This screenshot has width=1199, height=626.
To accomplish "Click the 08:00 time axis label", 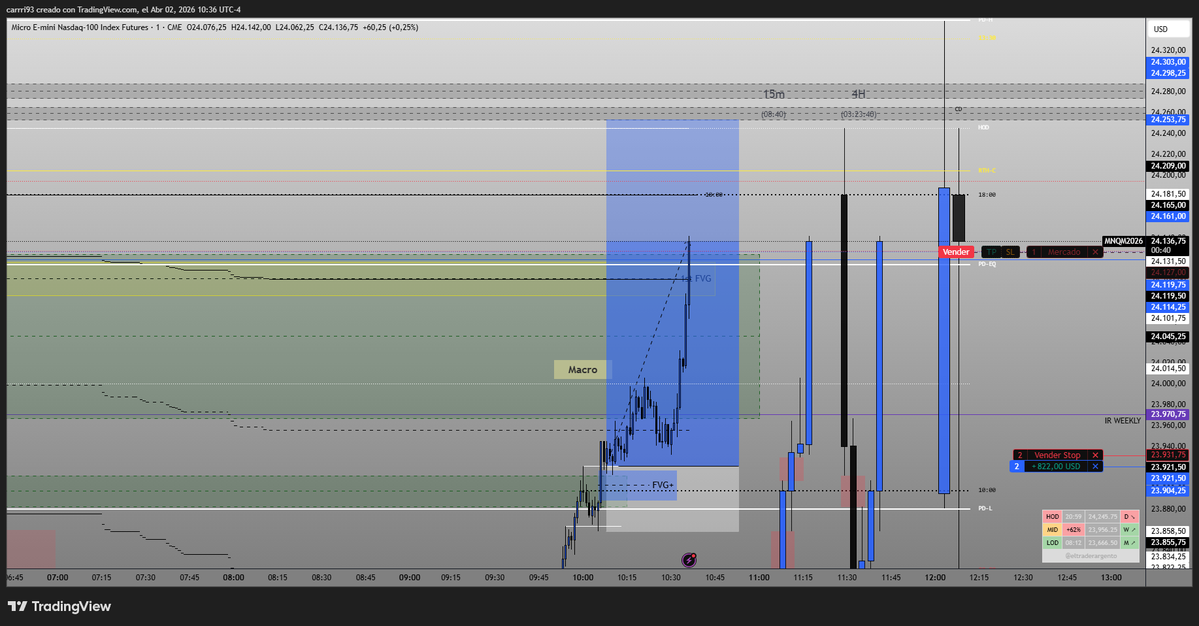I will click(233, 578).
